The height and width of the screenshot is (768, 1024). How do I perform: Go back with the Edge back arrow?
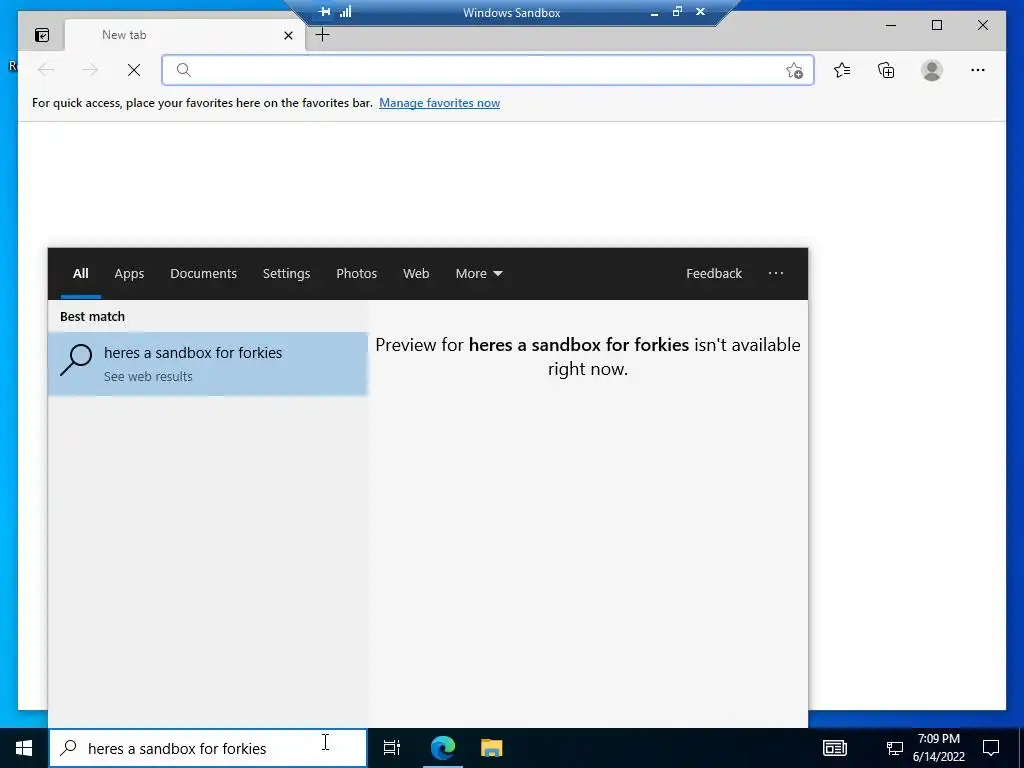coord(46,70)
